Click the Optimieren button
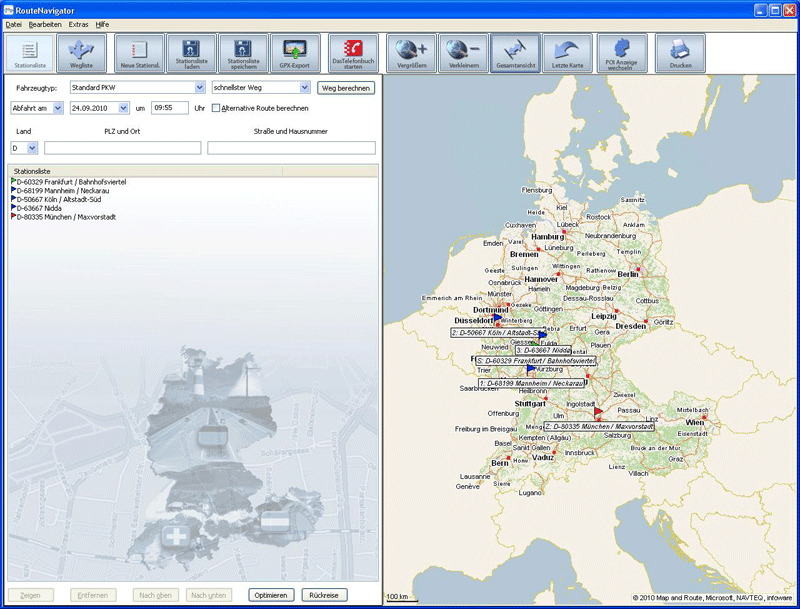The image size is (800, 609). click(x=271, y=595)
